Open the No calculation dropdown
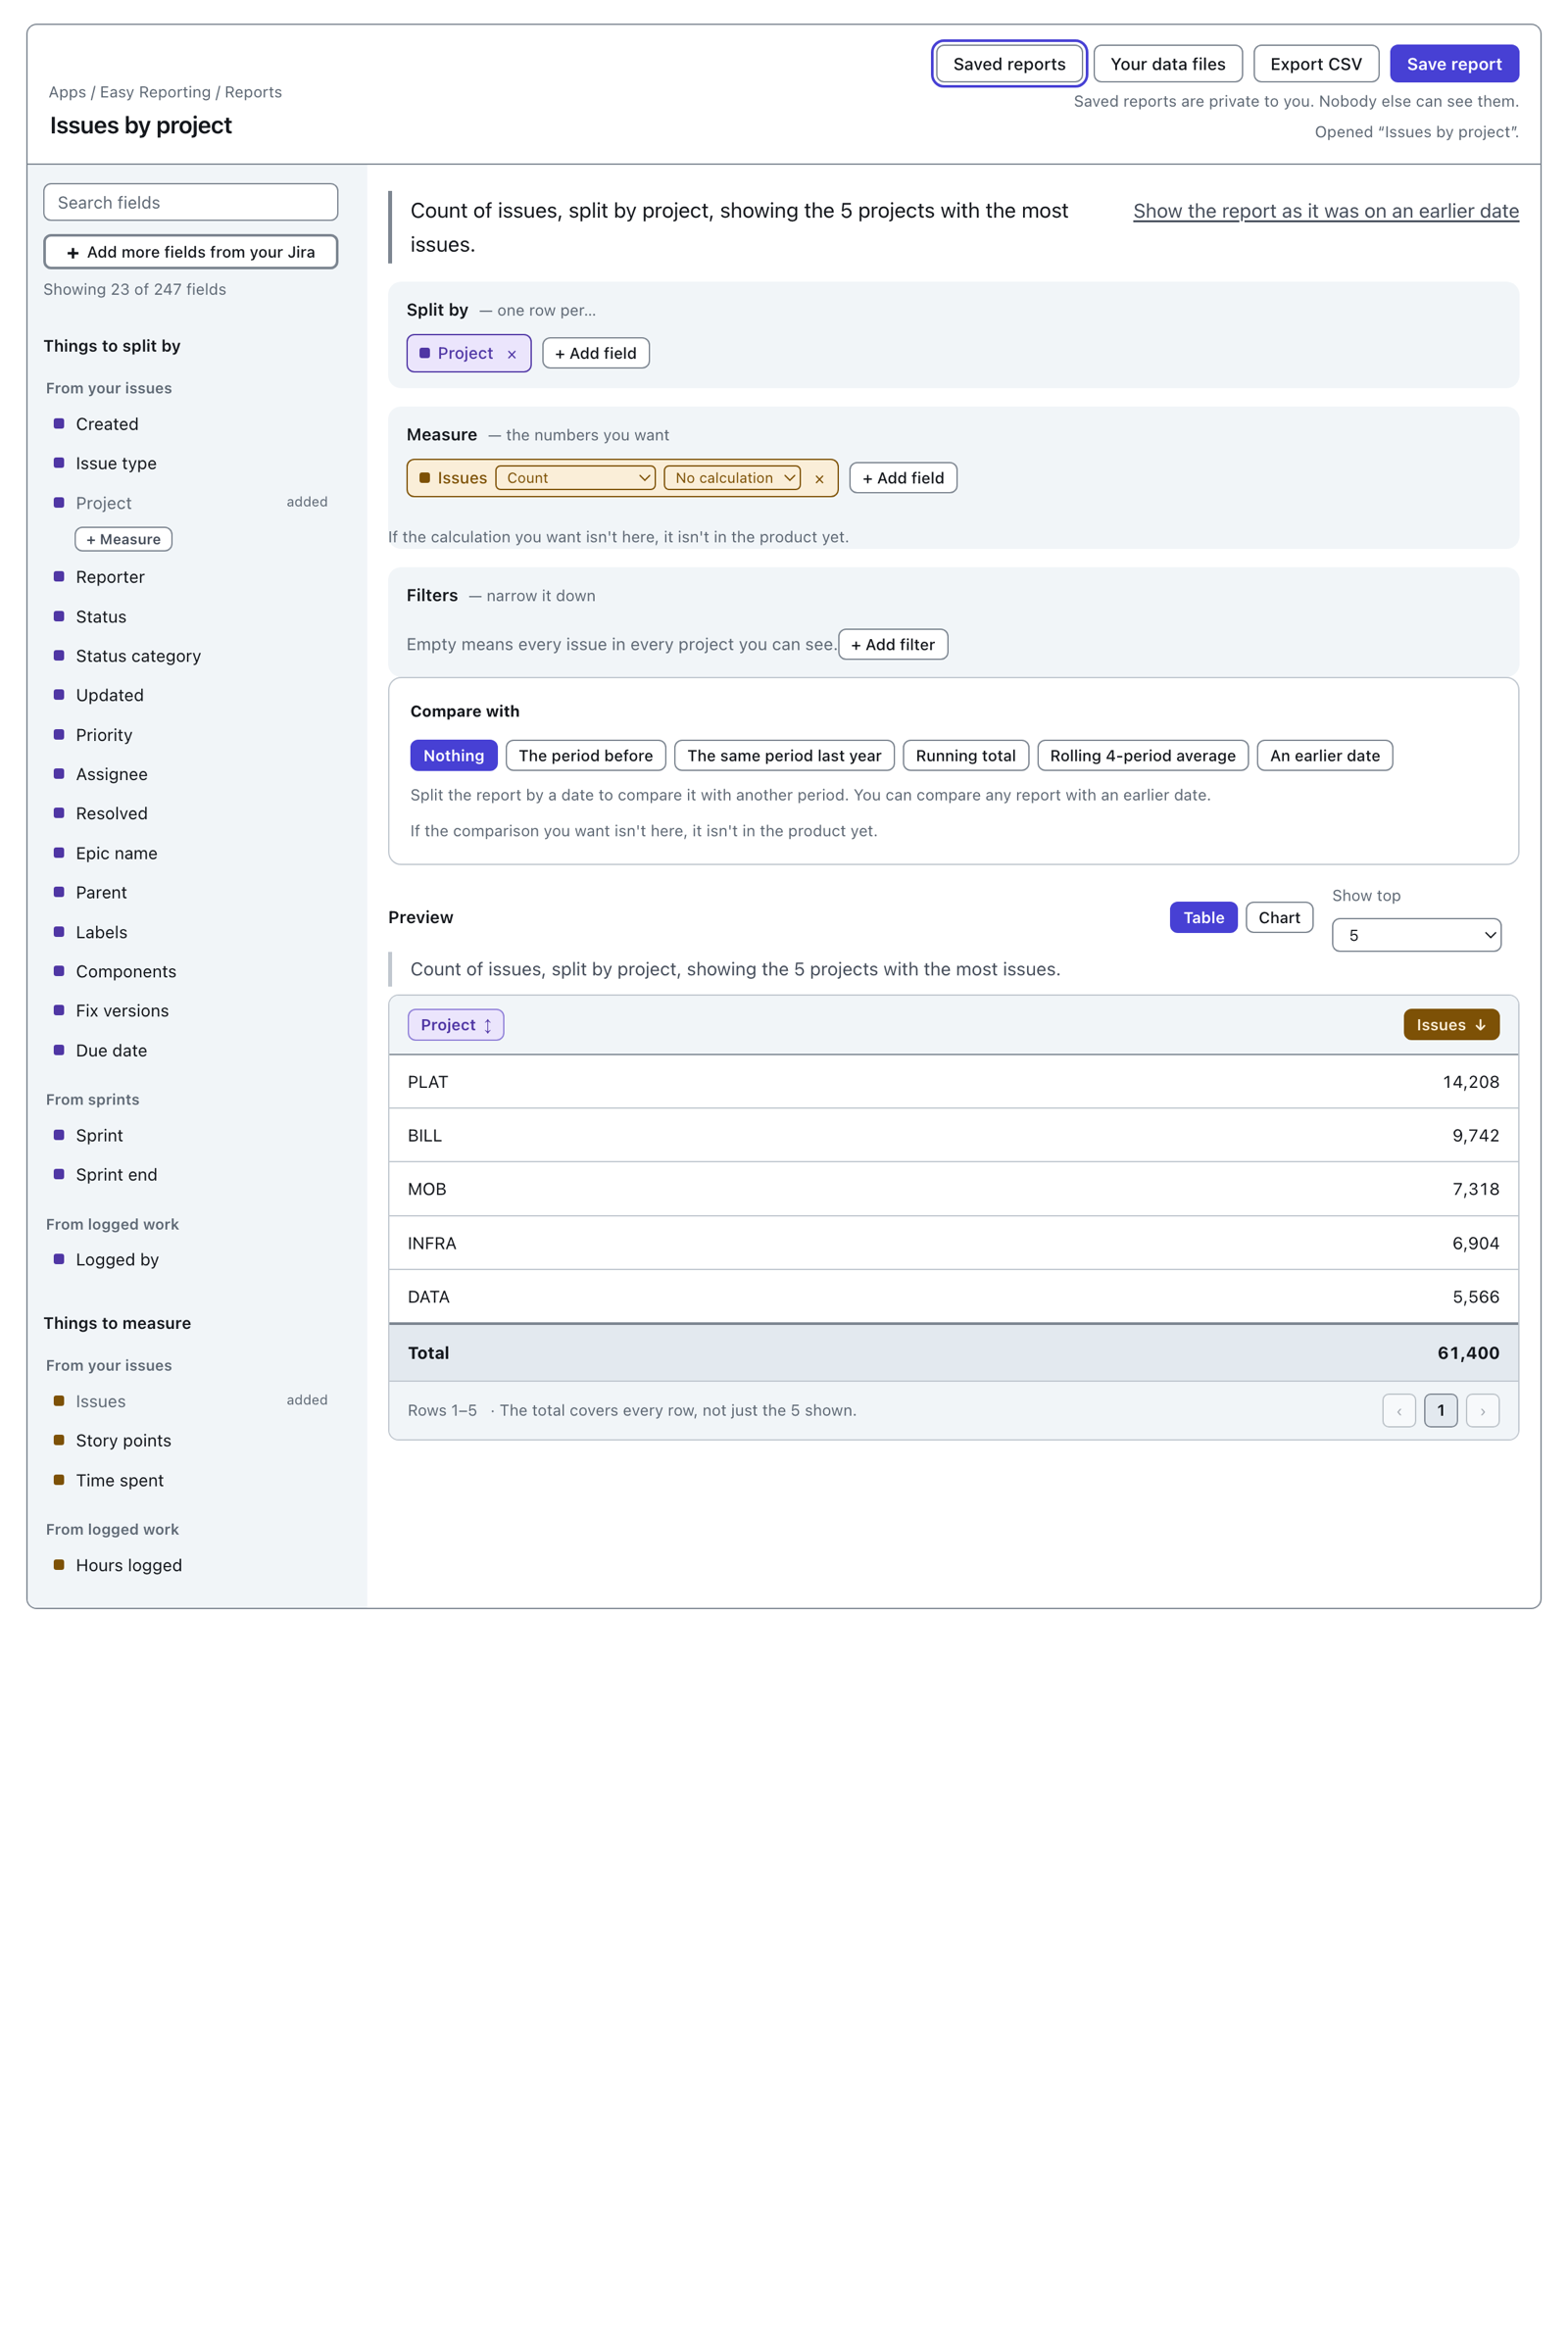The width and height of the screenshot is (1568, 2352). [732, 478]
